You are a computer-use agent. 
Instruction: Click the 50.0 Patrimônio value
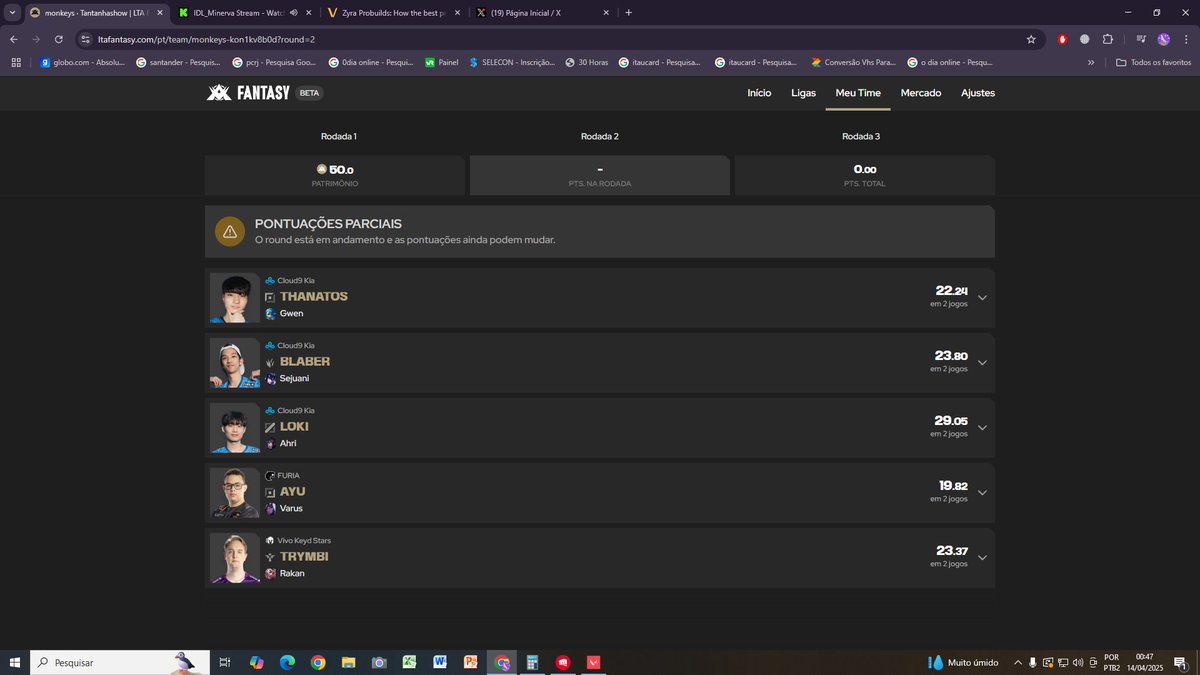[335, 169]
